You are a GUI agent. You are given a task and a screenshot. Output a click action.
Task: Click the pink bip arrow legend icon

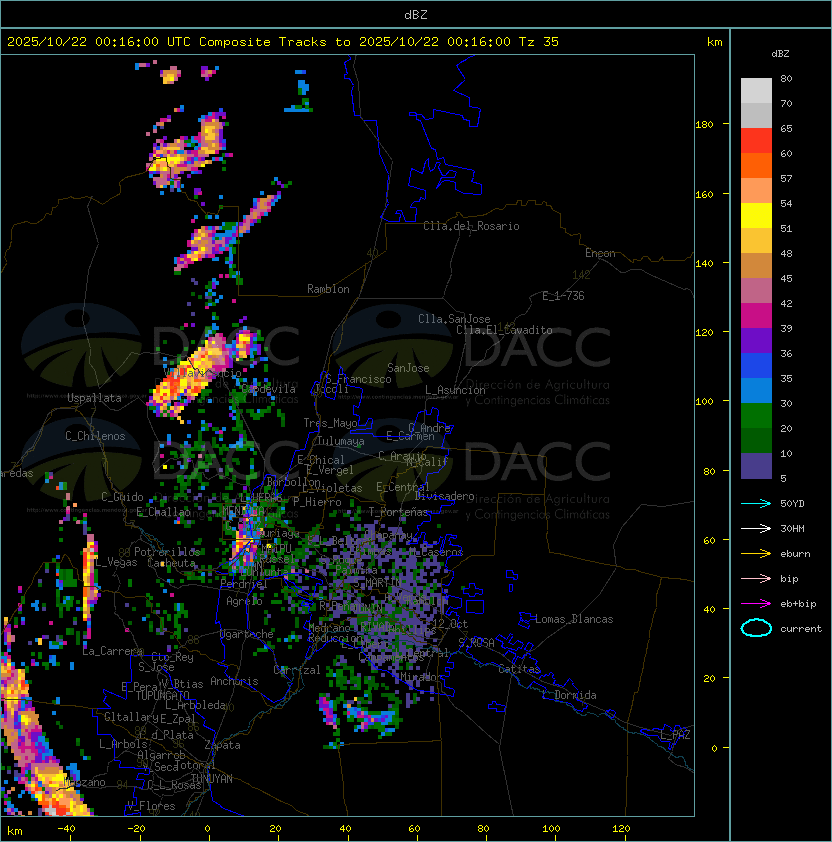[756, 578]
